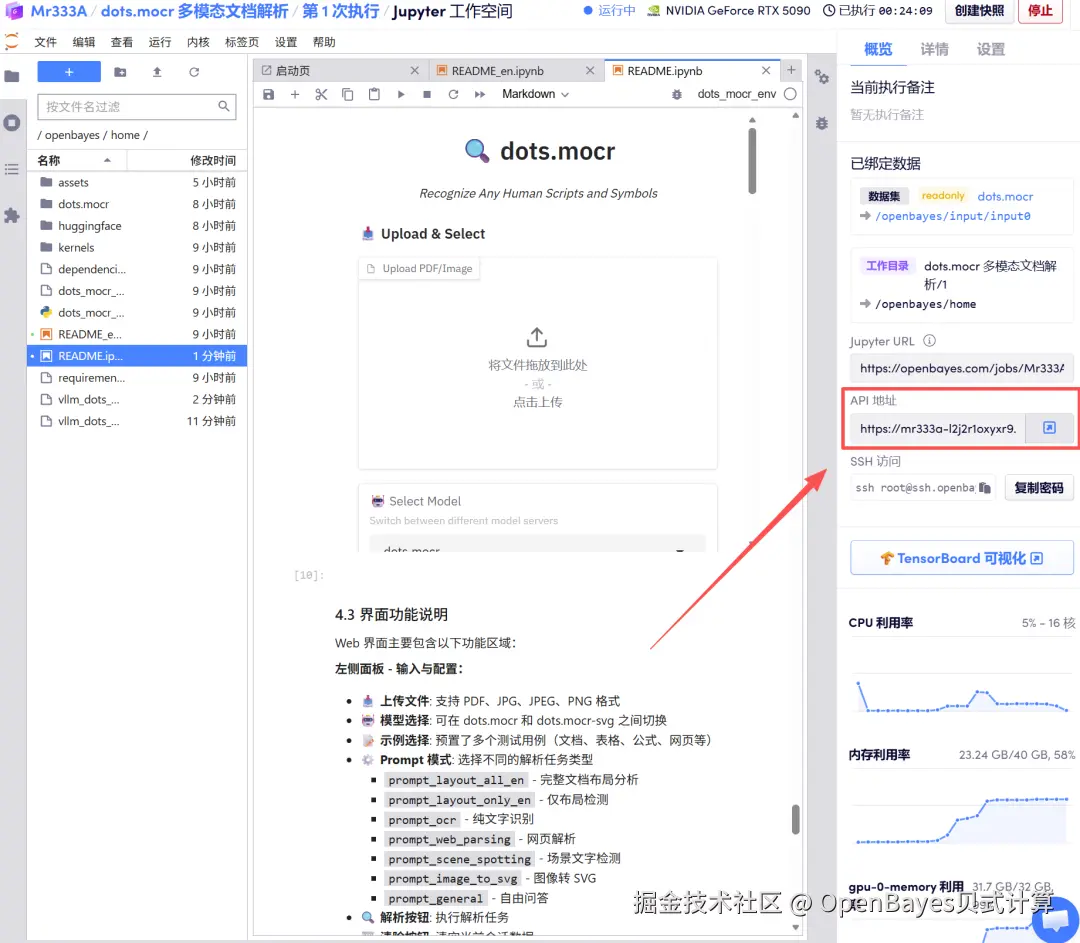Run the selected cell
The height and width of the screenshot is (943, 1080).
click(x=401, y=94)
